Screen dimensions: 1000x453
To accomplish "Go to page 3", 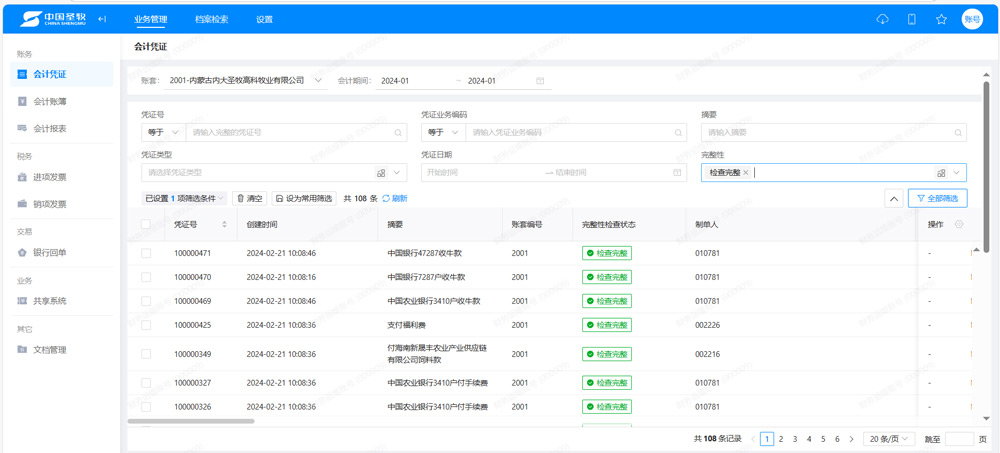I will click(795, 439).
